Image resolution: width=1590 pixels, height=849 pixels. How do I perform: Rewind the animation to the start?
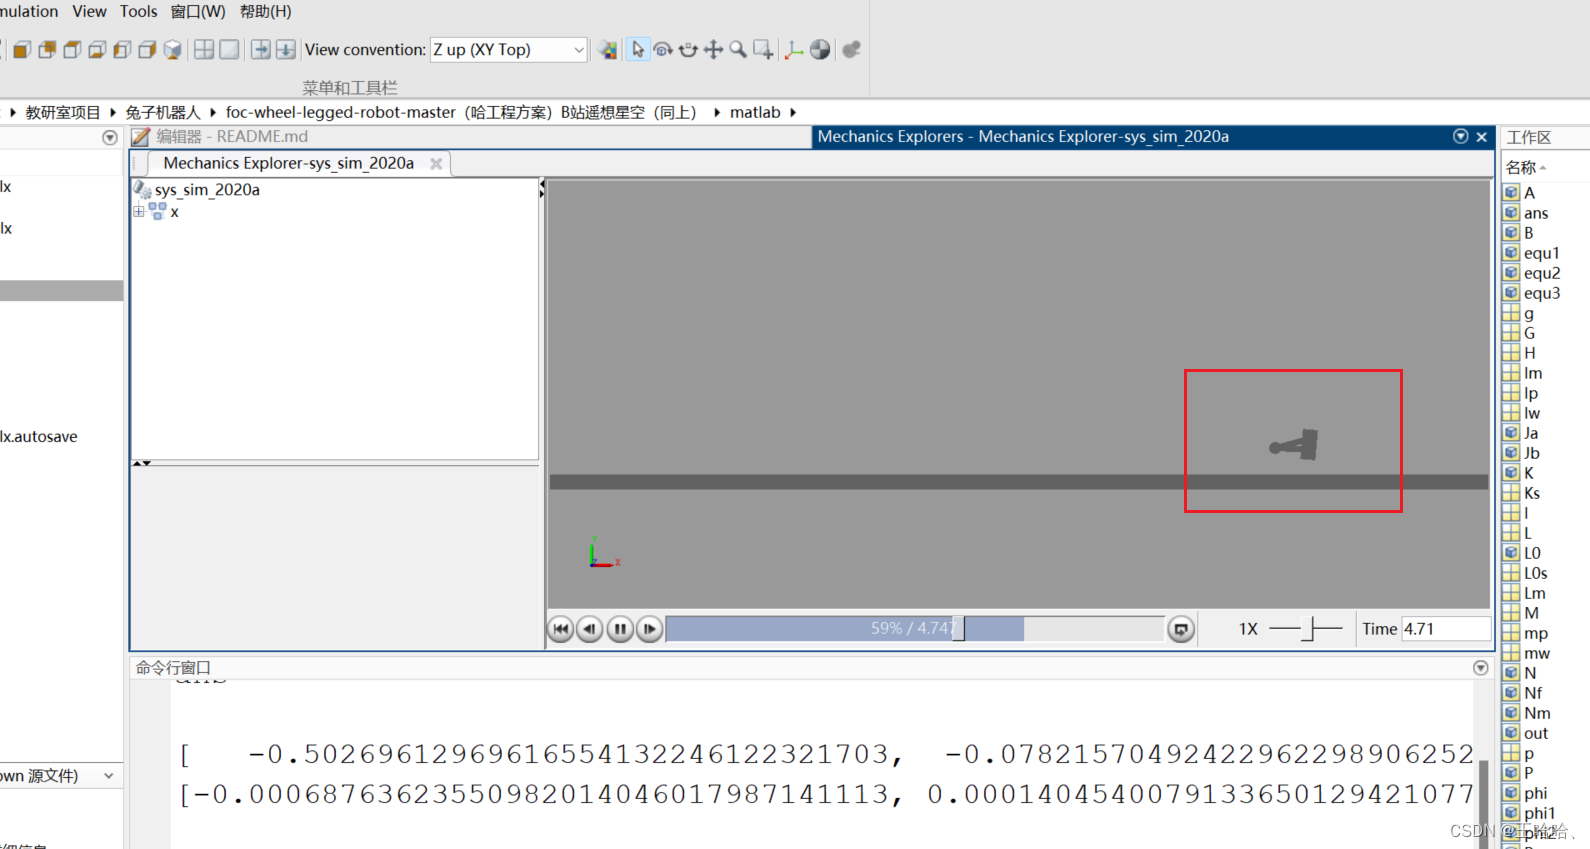click(x=561, y=629)
